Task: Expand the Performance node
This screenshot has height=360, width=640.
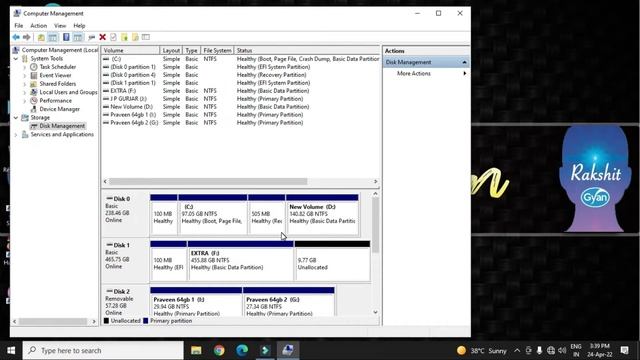Action: point(25,101)
